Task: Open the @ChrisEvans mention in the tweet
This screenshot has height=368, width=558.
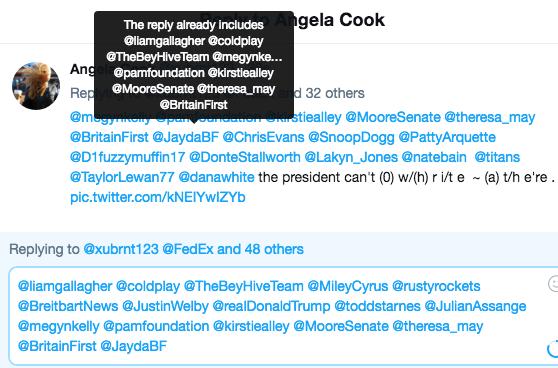Action: pyautogui.click(x=263, y=137)
